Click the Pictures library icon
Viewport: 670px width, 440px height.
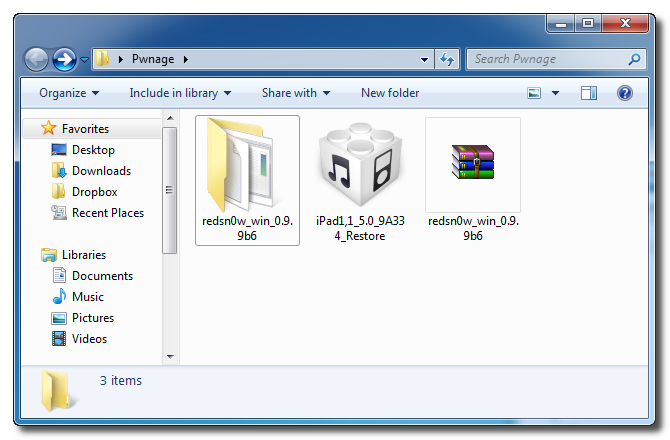click(x=59, y=318)
